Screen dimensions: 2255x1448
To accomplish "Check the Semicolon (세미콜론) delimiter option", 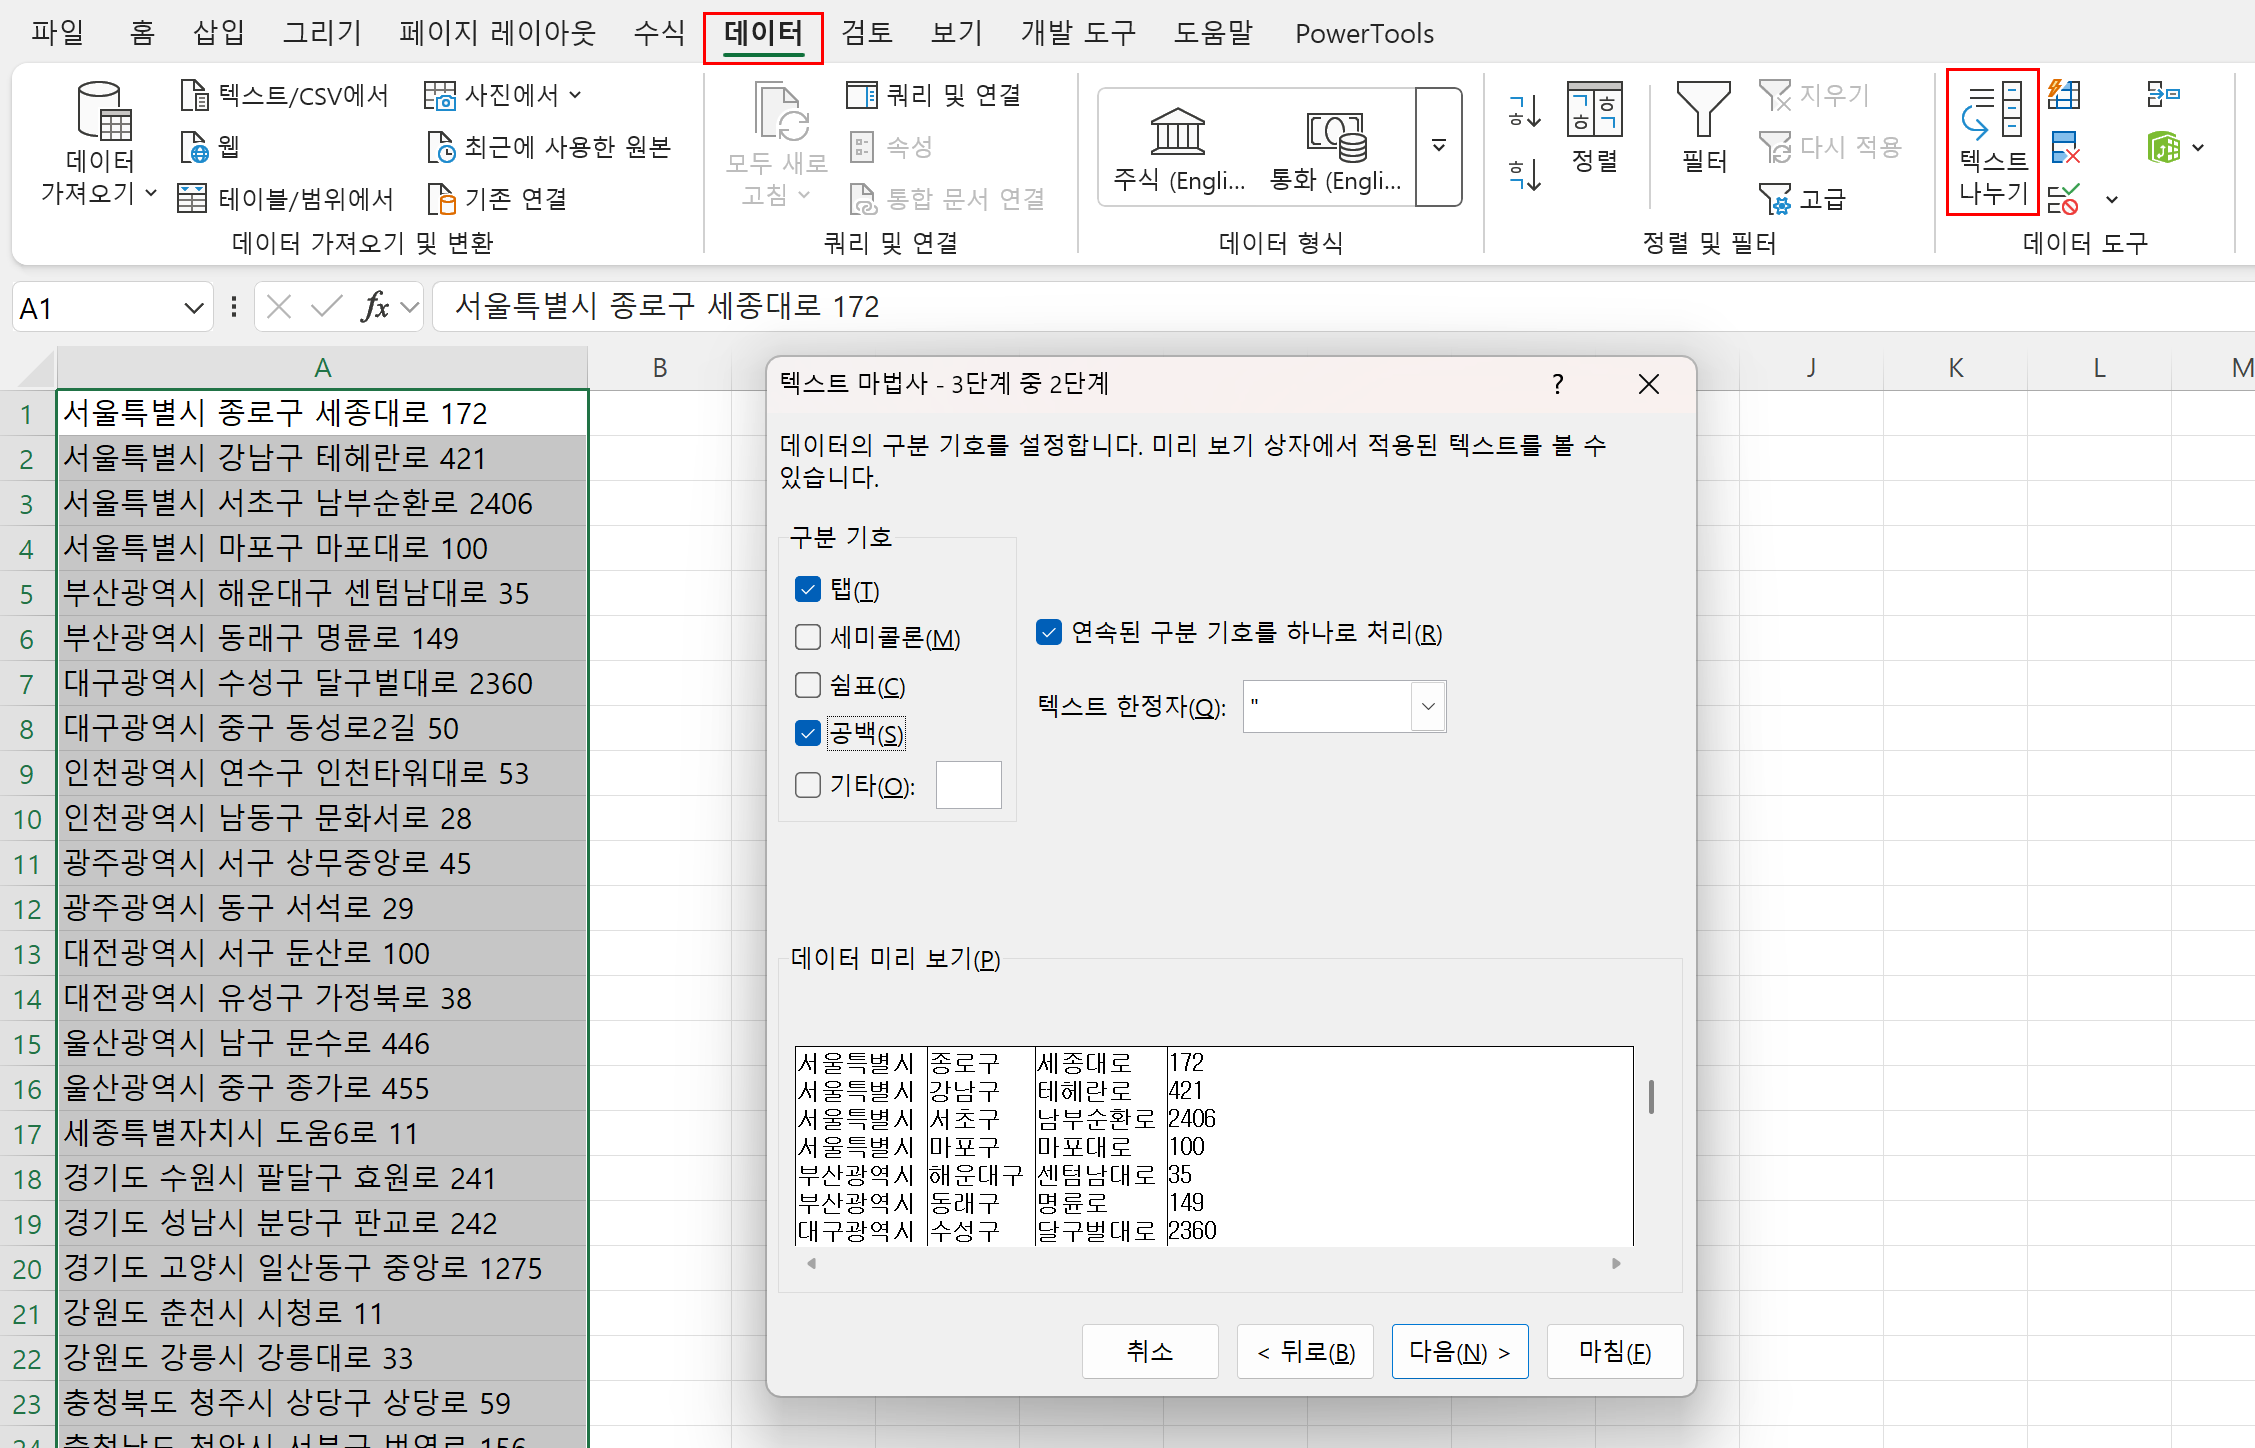I will pyautogui.click(x=808, y=637).
